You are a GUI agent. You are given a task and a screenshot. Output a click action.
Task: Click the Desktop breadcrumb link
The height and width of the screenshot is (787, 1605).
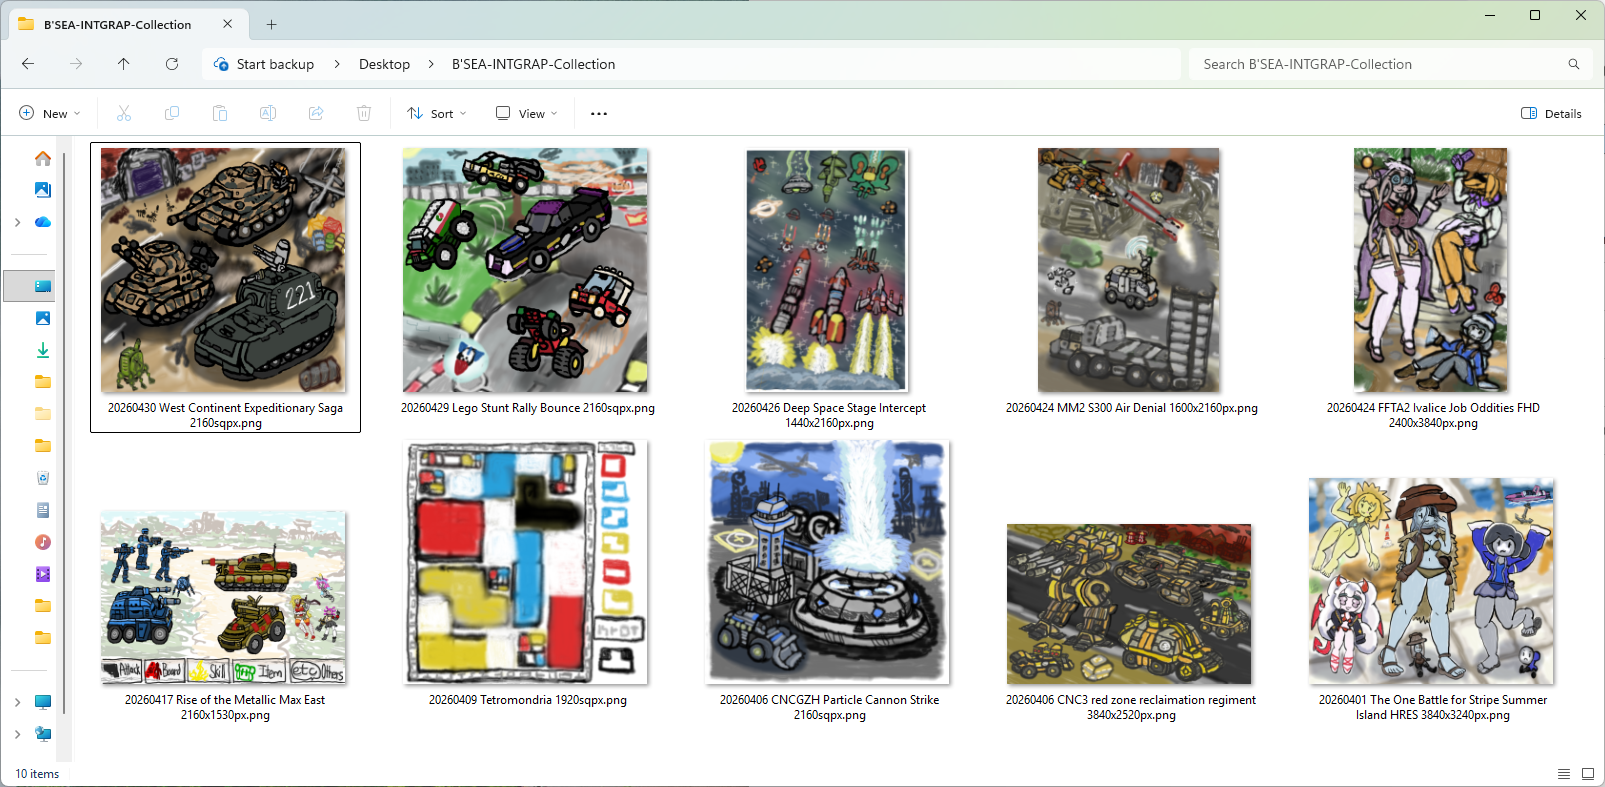[x=385, y=64]
